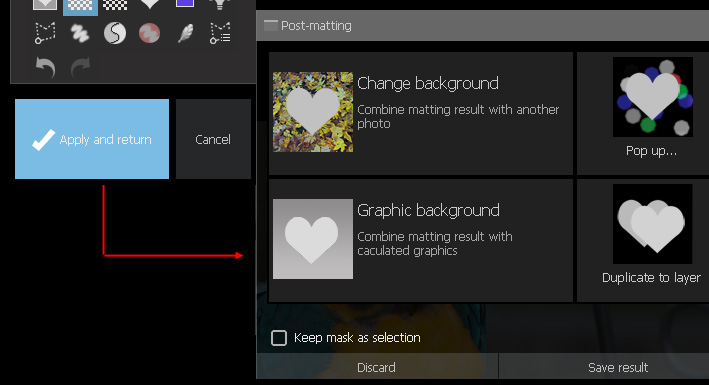Enable Keep mask as selection checkbox
Screen dimensions: 709x385
(x=279, y=338)
